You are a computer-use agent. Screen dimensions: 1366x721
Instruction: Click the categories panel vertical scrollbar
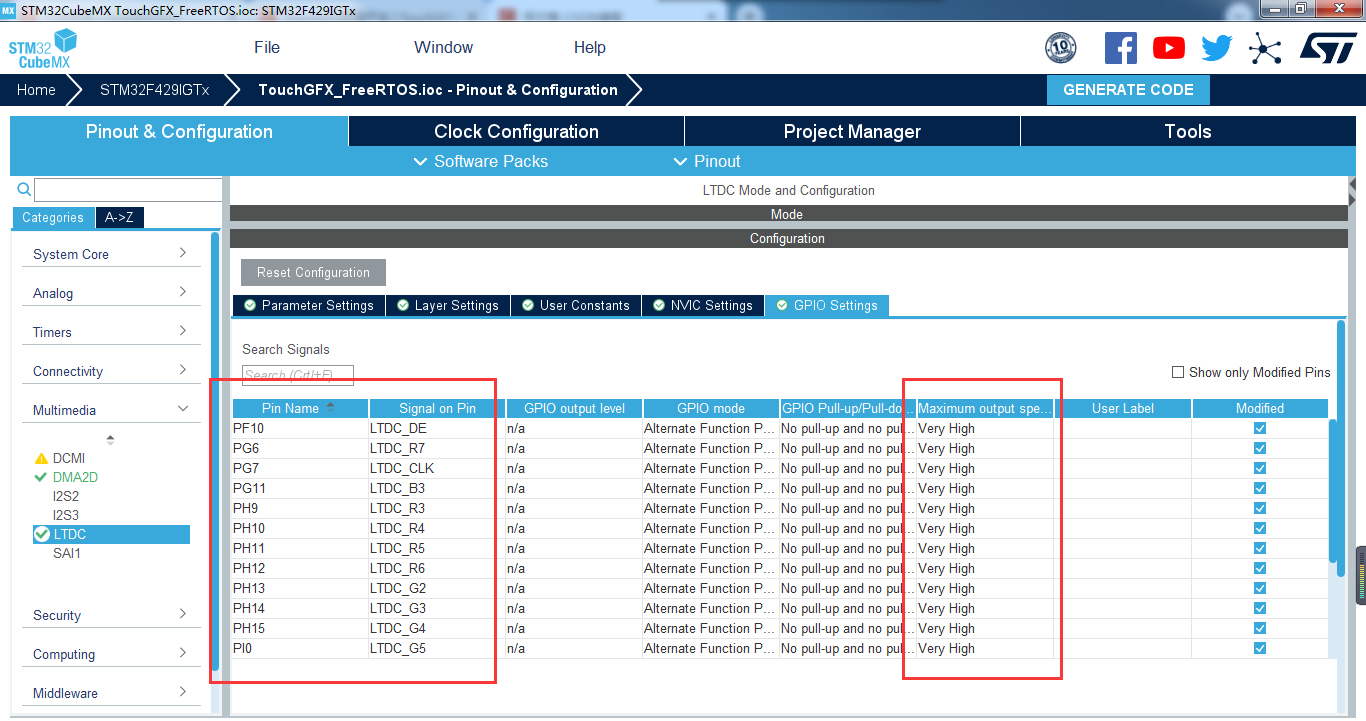click(x=215, y=450)
